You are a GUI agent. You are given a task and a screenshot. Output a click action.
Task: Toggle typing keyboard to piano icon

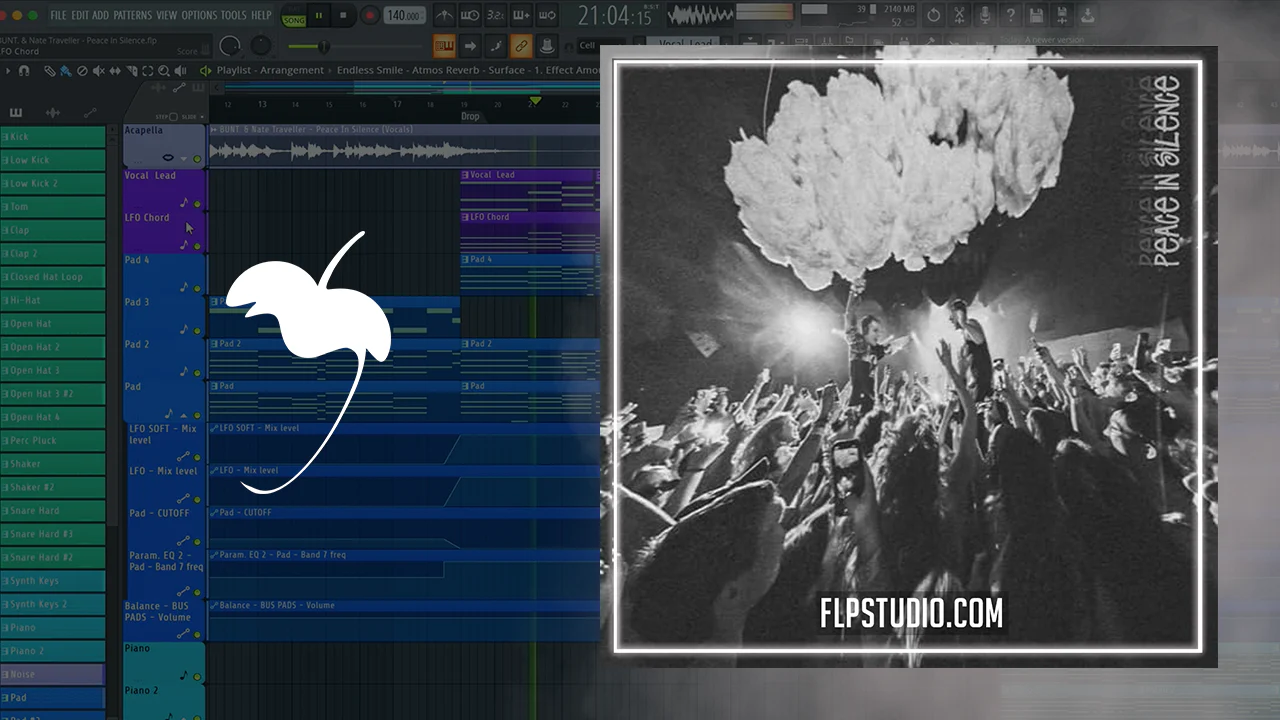tap(445, 46)
